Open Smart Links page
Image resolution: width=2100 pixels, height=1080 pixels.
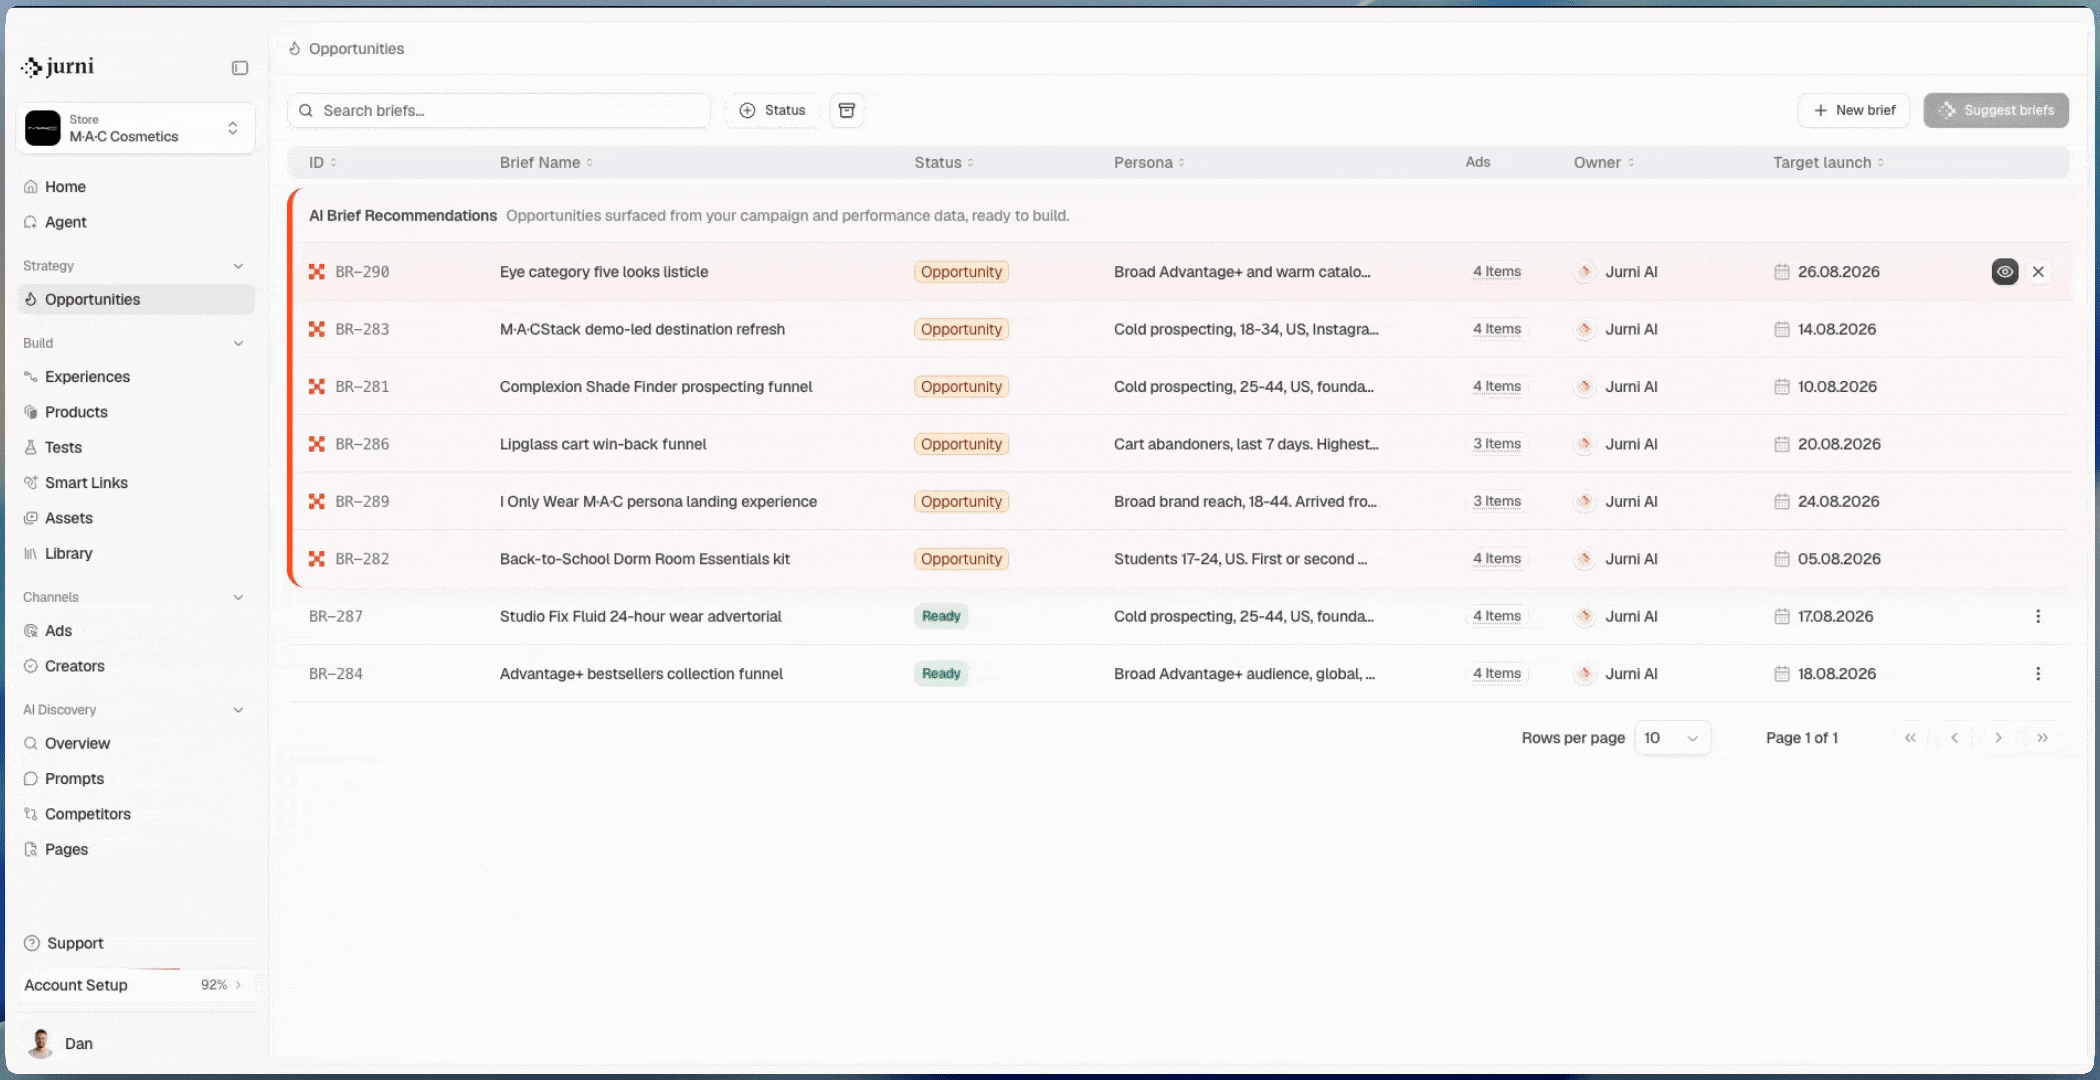click(136, 483)
